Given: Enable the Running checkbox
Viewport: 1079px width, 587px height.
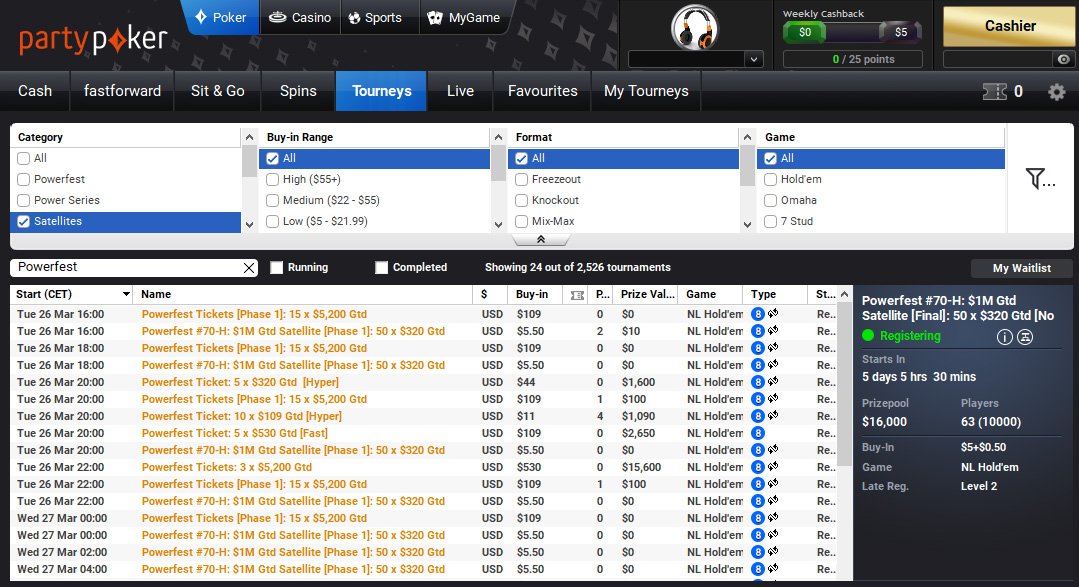Looking at the screenshot, I should tap(277, 268).
